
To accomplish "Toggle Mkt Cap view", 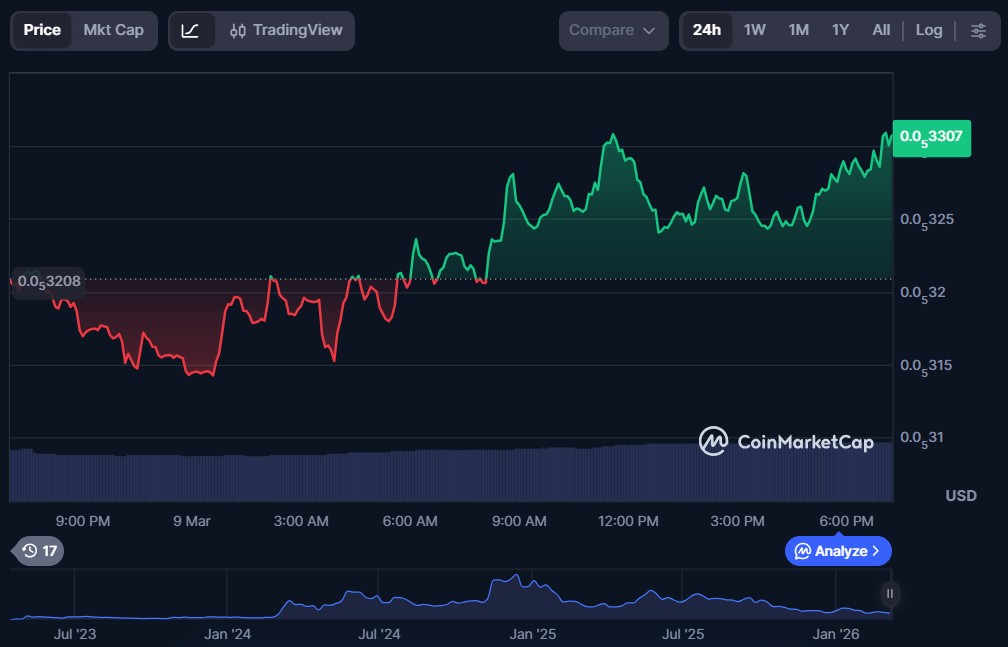I will (113, 30).
